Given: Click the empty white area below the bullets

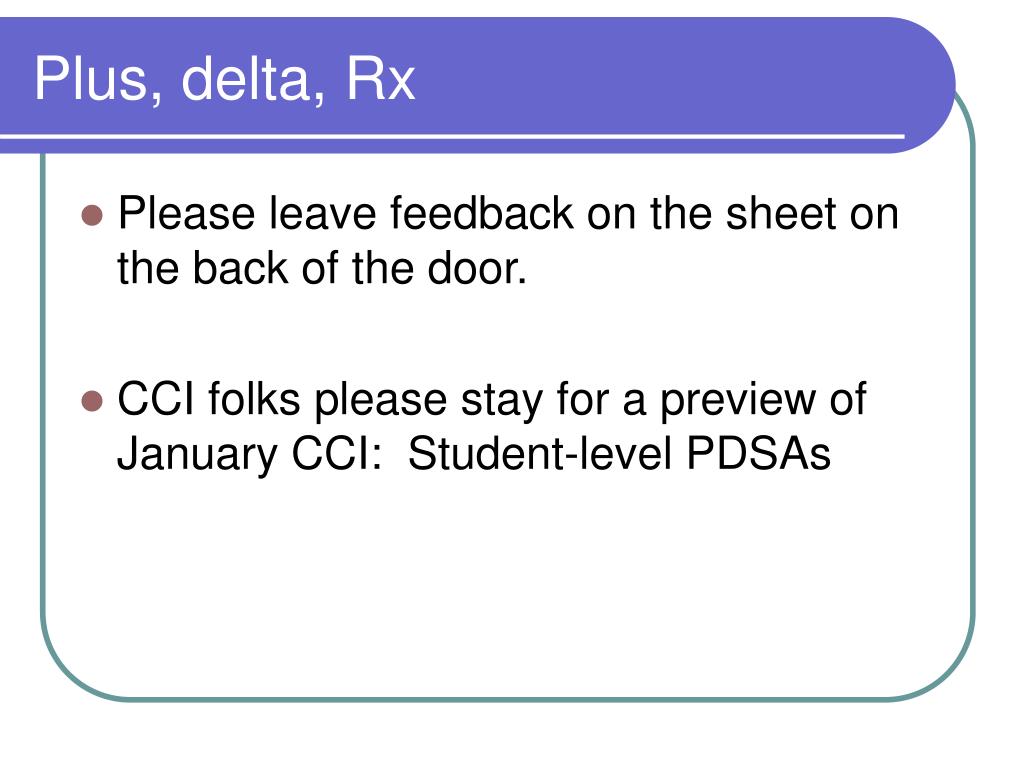Looking at the screenshot, I should click(x=508, y=588).
